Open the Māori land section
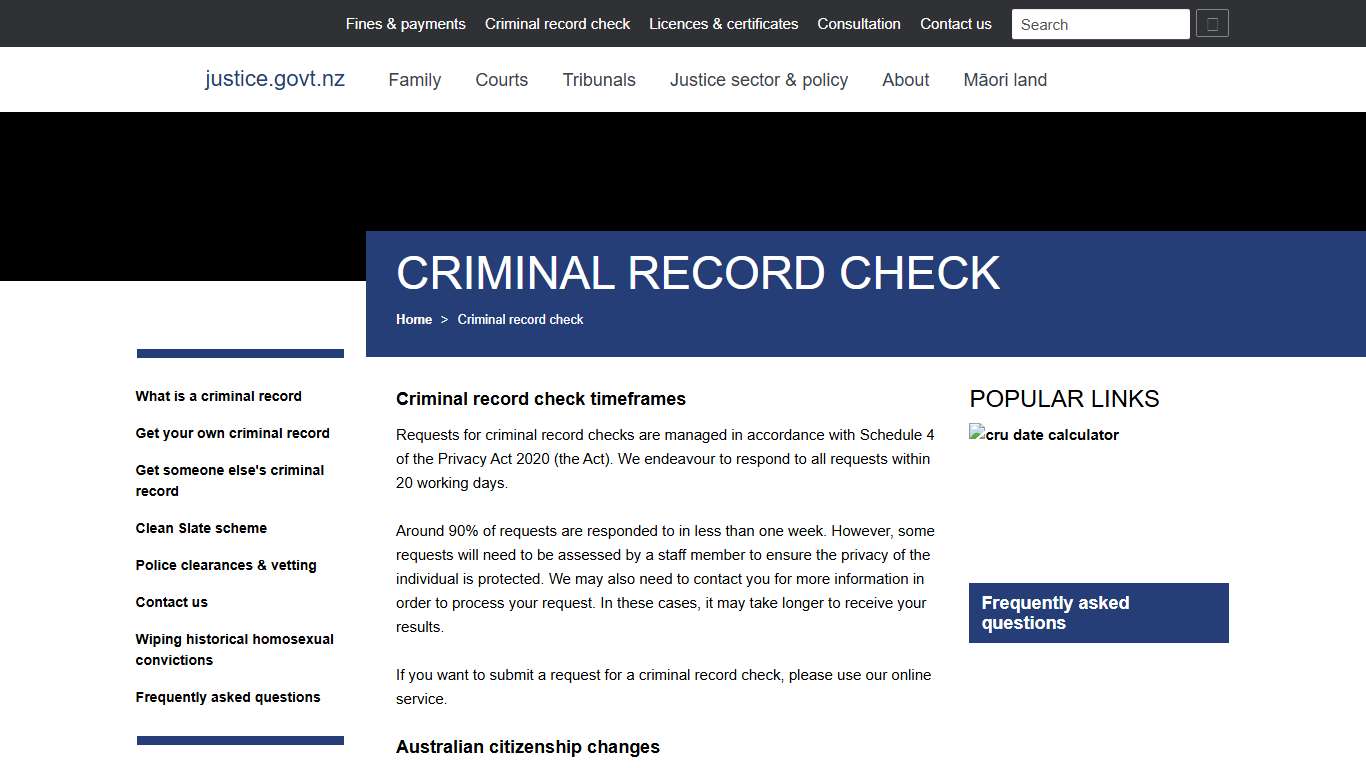The width and height of the screenshot is (1366, 768). click(x=1004, y=80)
